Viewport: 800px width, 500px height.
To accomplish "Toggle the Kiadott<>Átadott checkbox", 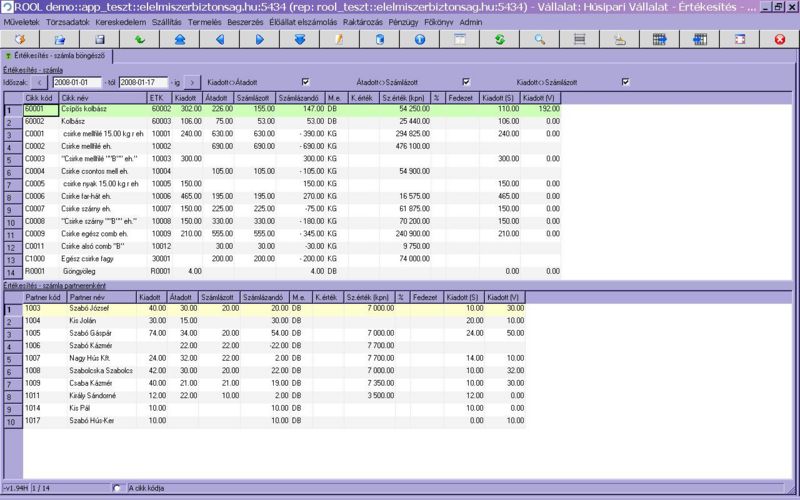I will pos(306,82).
